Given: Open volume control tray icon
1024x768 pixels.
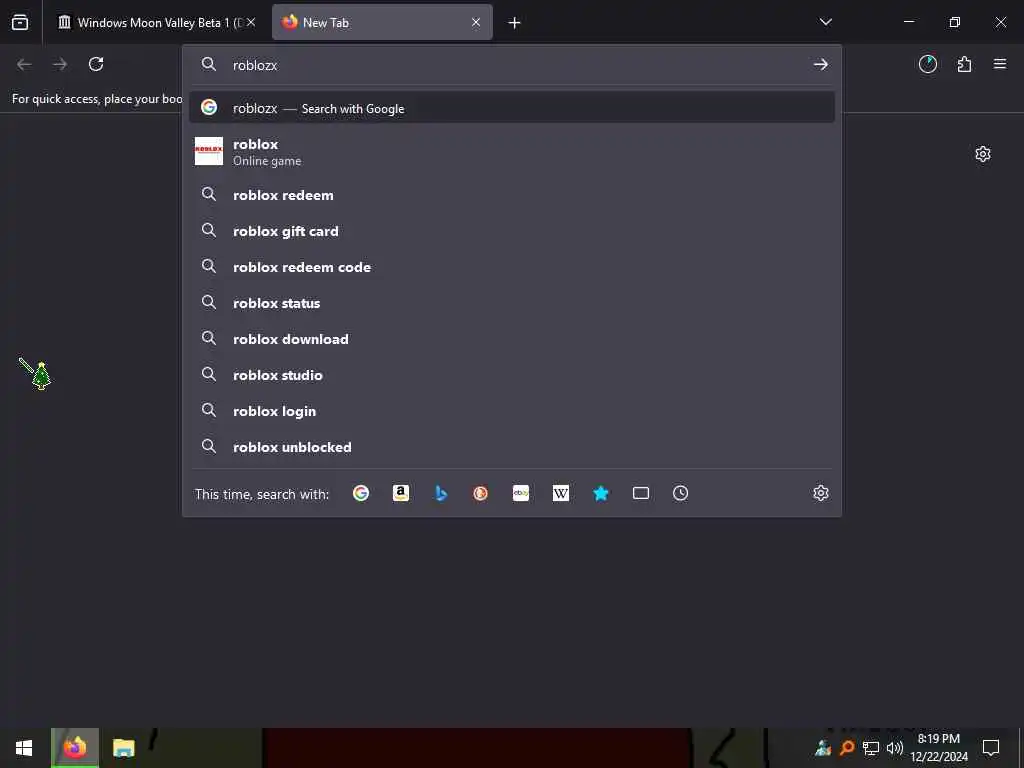Looking at the screenshot, I should click(x=895, y=747).
